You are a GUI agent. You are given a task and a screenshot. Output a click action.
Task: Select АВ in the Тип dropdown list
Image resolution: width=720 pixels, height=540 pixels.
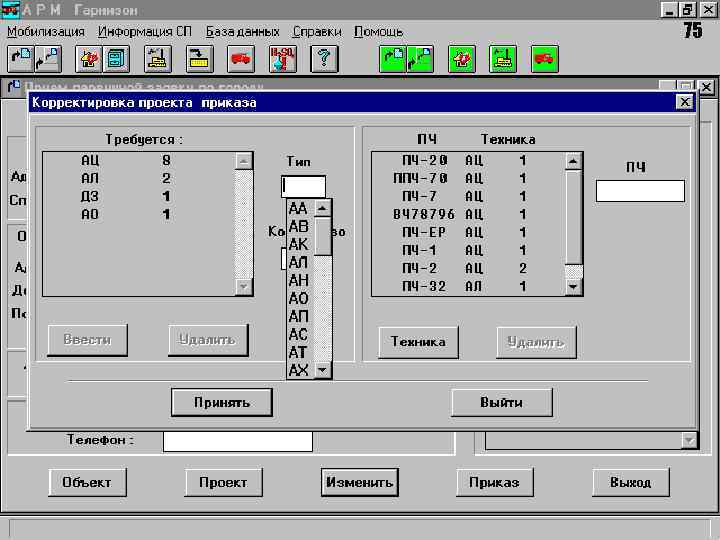click(x=301, y=226)
